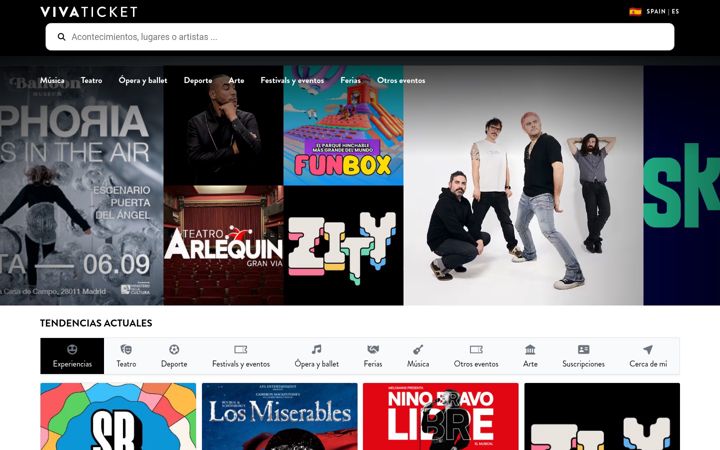Select the Teatro trend tab label
Screen dimensions: 720x450
point(126,364)
